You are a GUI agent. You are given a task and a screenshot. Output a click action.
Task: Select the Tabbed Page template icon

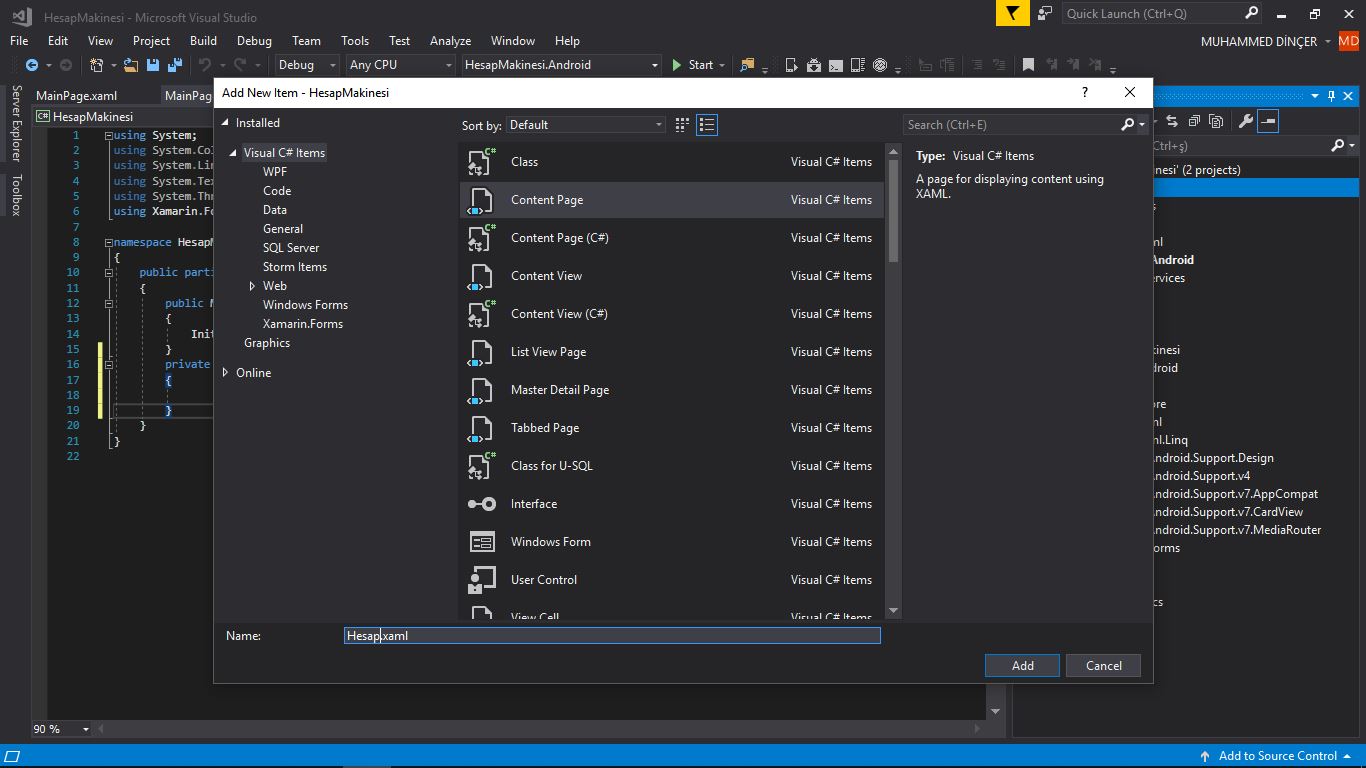click(x=482, y=428)
